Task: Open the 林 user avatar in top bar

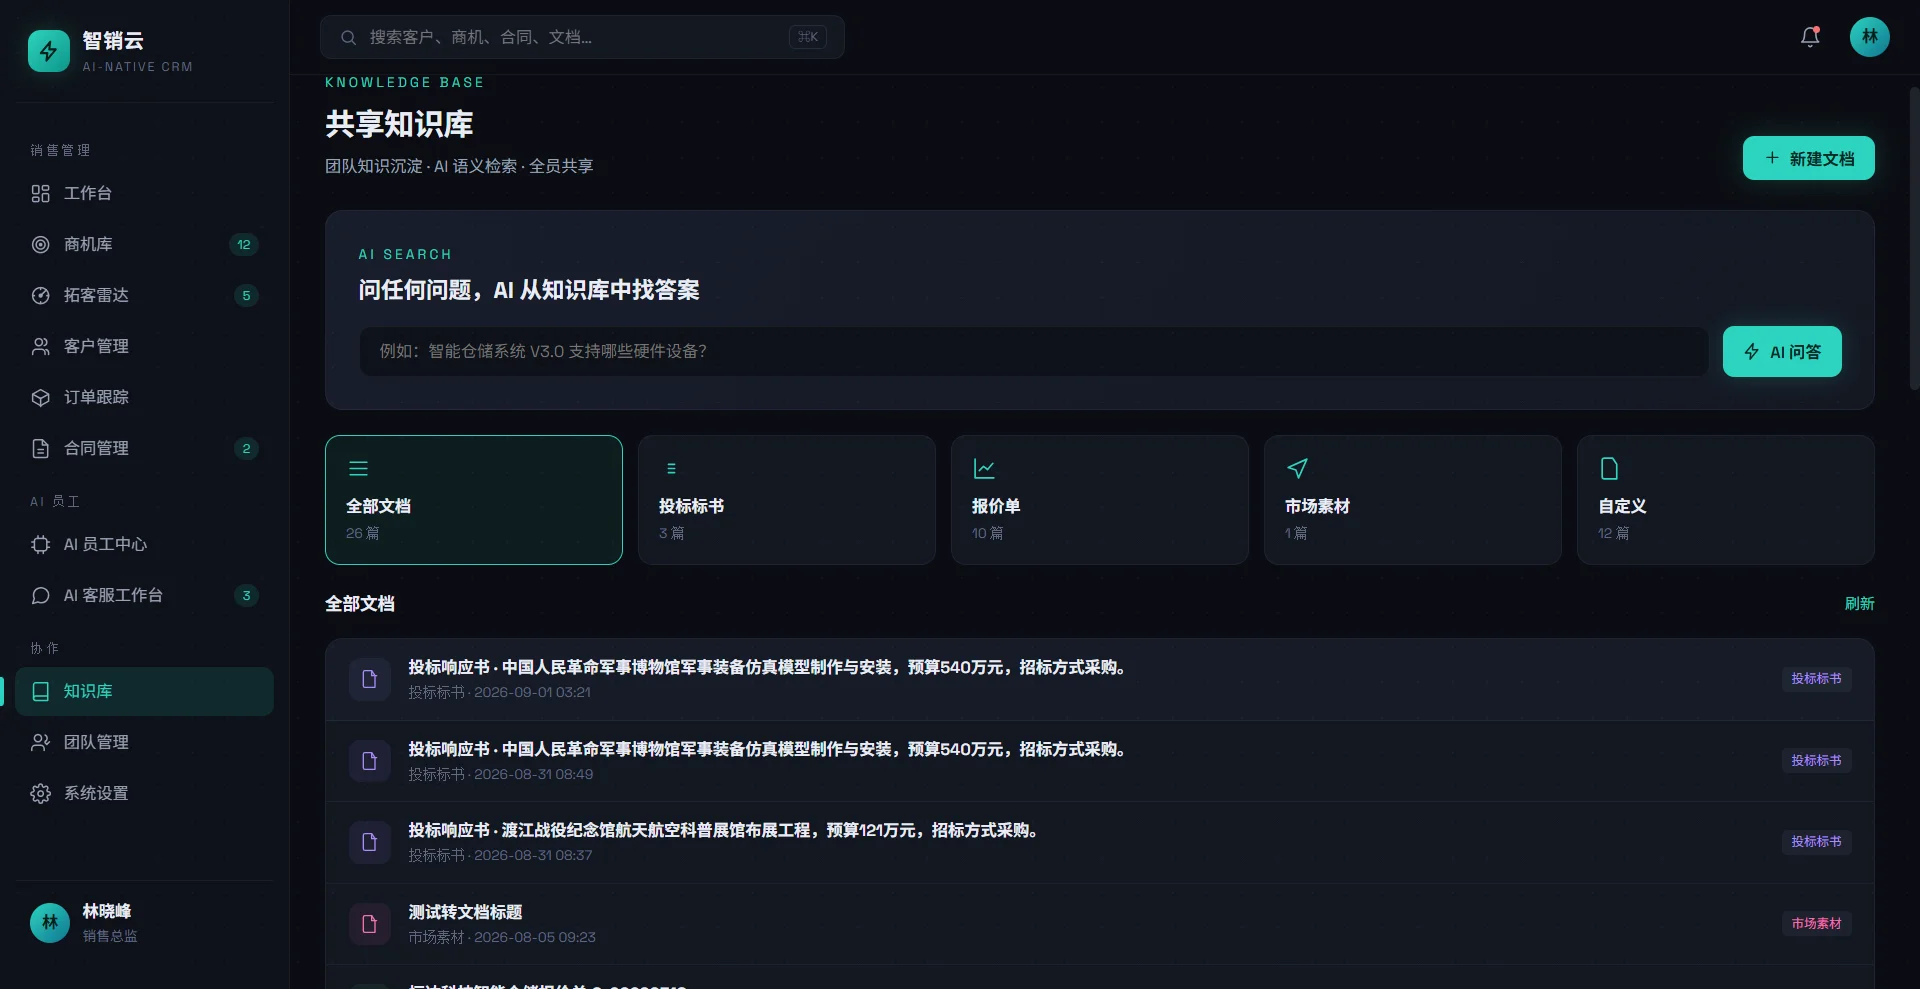Action: point(1869,37)
